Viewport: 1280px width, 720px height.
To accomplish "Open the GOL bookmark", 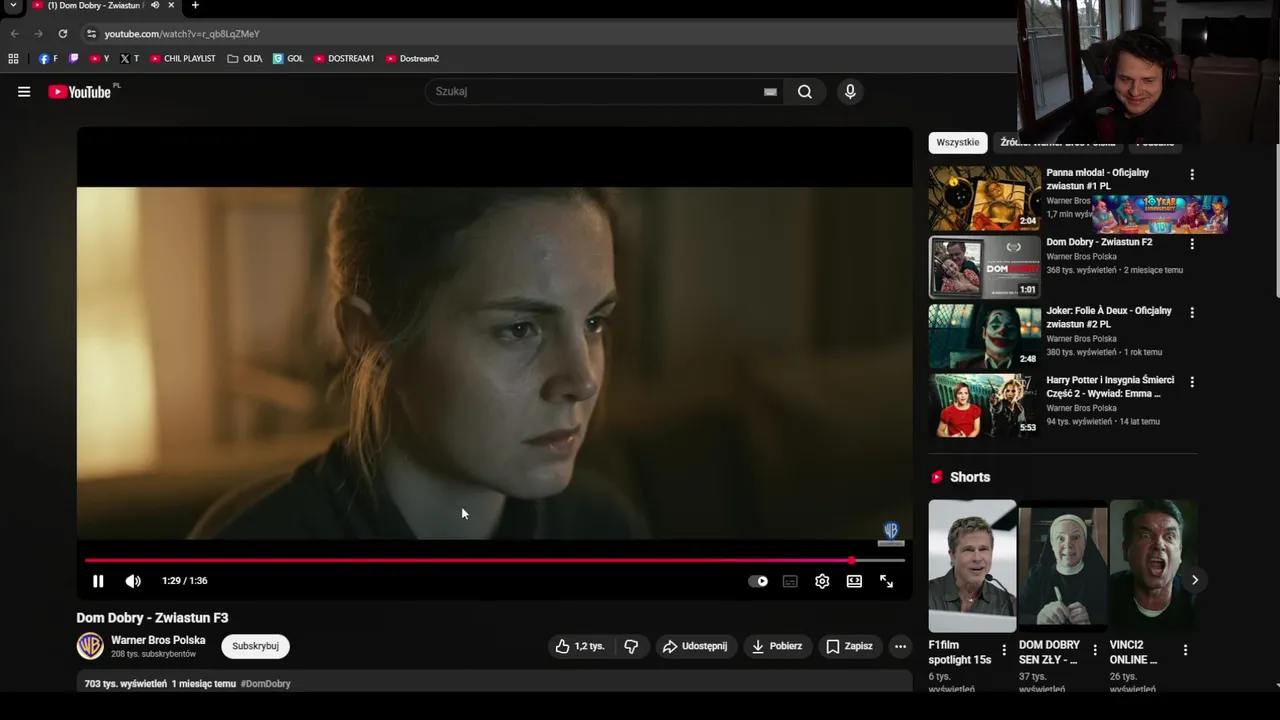I will [288, 59].
